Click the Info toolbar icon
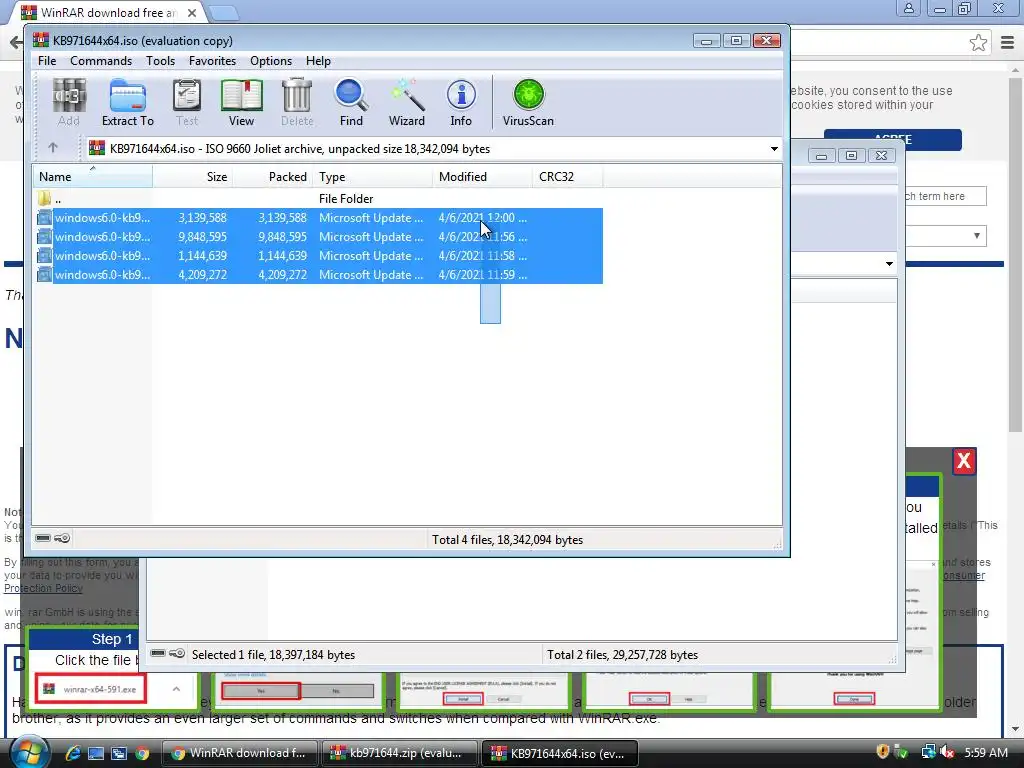The height and width of the screenshot is (768, 1024). pyautogui.click(x=461, y=102)
